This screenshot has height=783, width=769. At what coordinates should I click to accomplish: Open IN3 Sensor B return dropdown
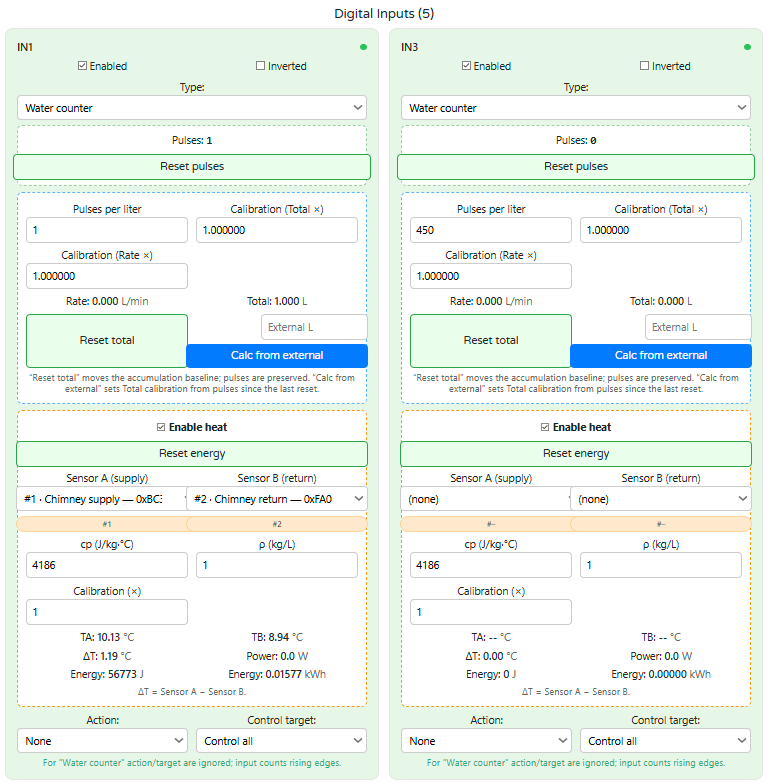point(661,499)
